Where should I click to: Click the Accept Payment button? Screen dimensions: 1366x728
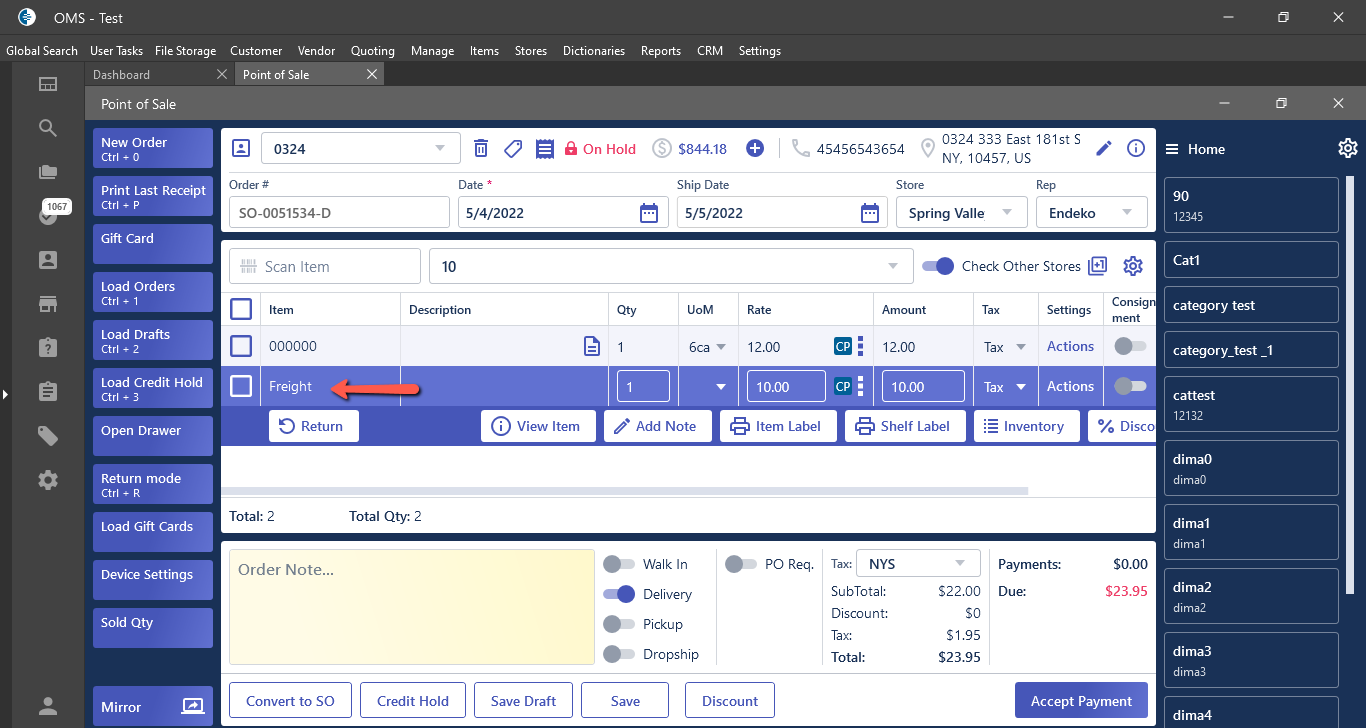point(1081,701)
